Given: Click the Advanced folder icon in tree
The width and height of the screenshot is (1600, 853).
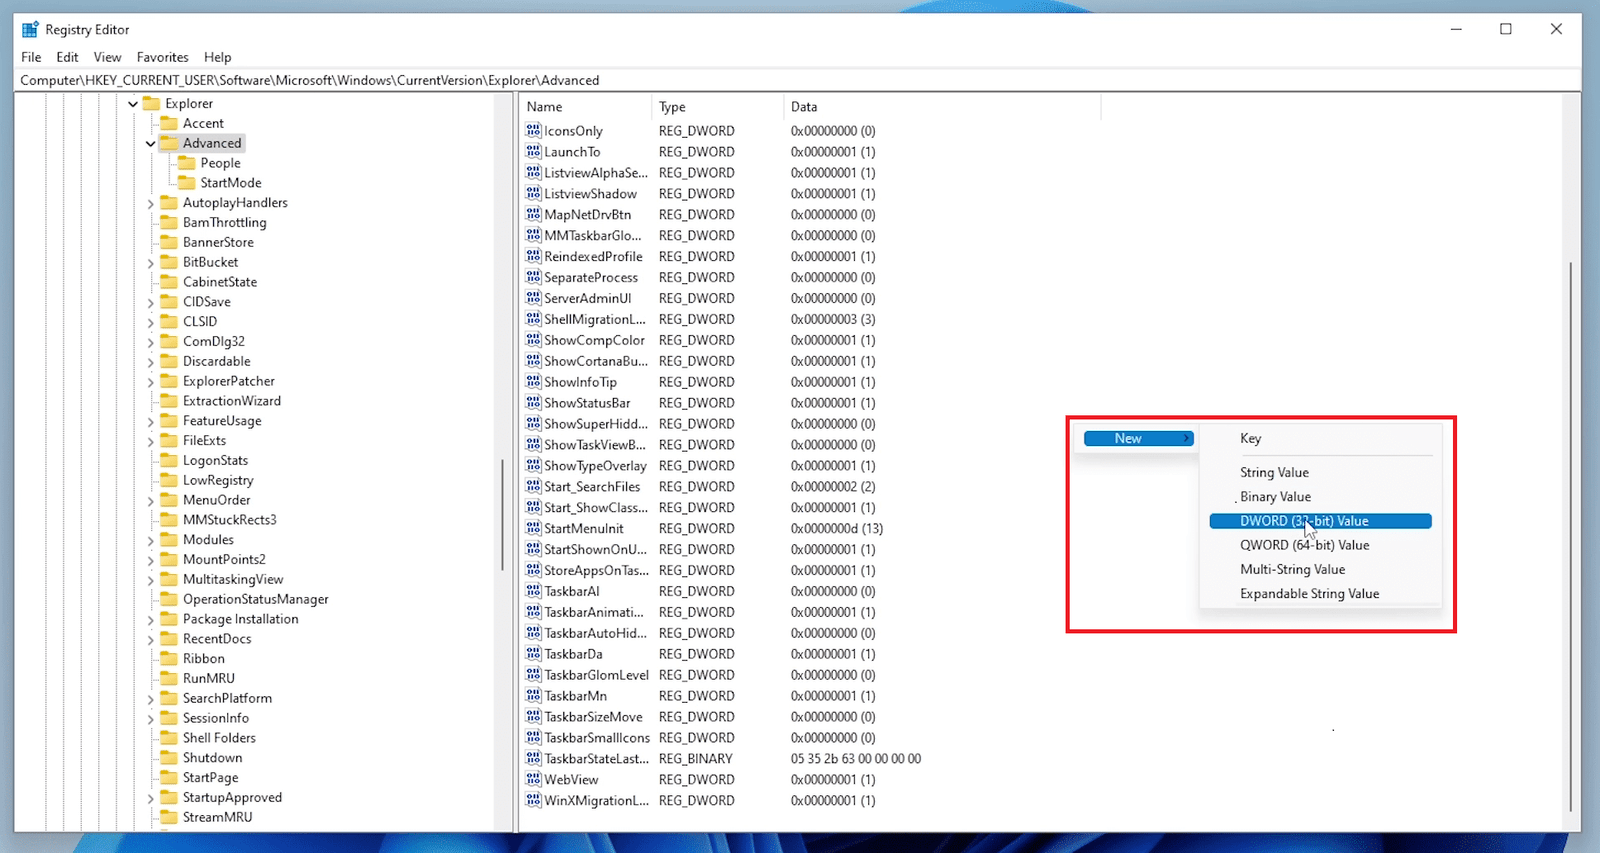Looking at the screenshot, I should (169, 143).
